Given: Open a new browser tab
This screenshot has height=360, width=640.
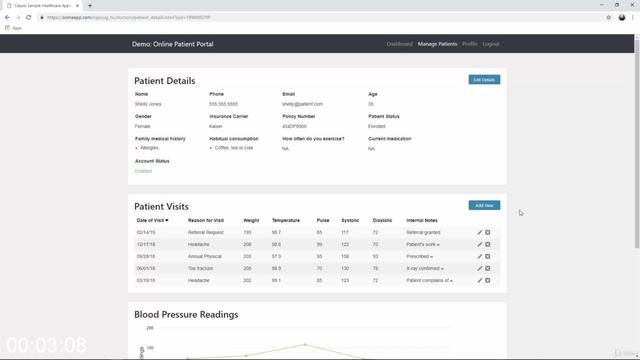Looking at the screenshot, I should click(90, 6).
